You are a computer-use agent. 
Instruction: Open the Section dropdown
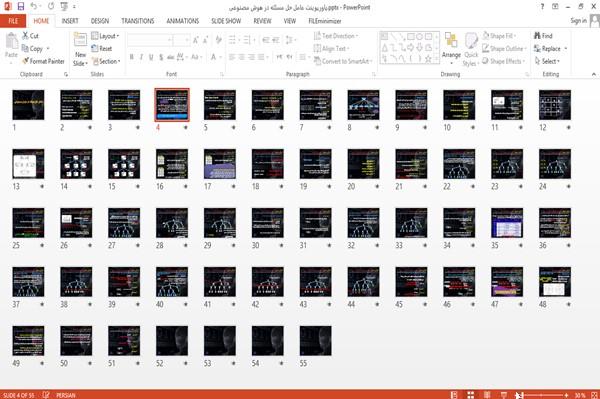coord(106,61)
